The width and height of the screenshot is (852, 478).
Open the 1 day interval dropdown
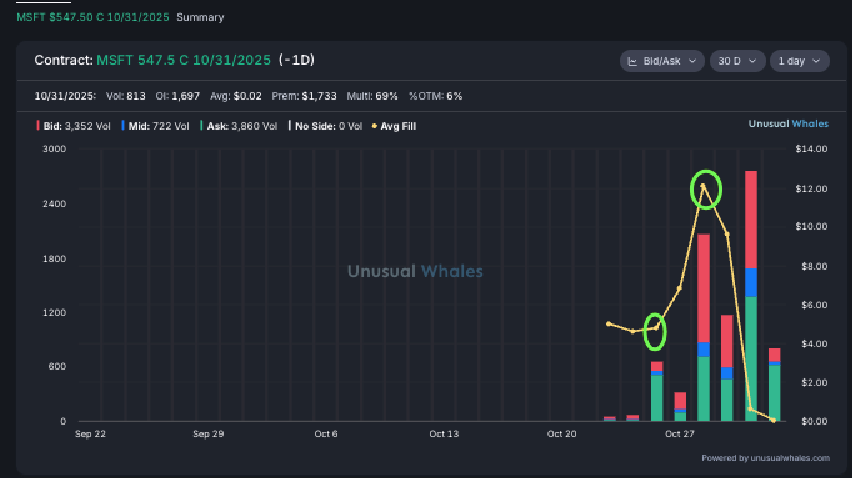pos(799,61)
